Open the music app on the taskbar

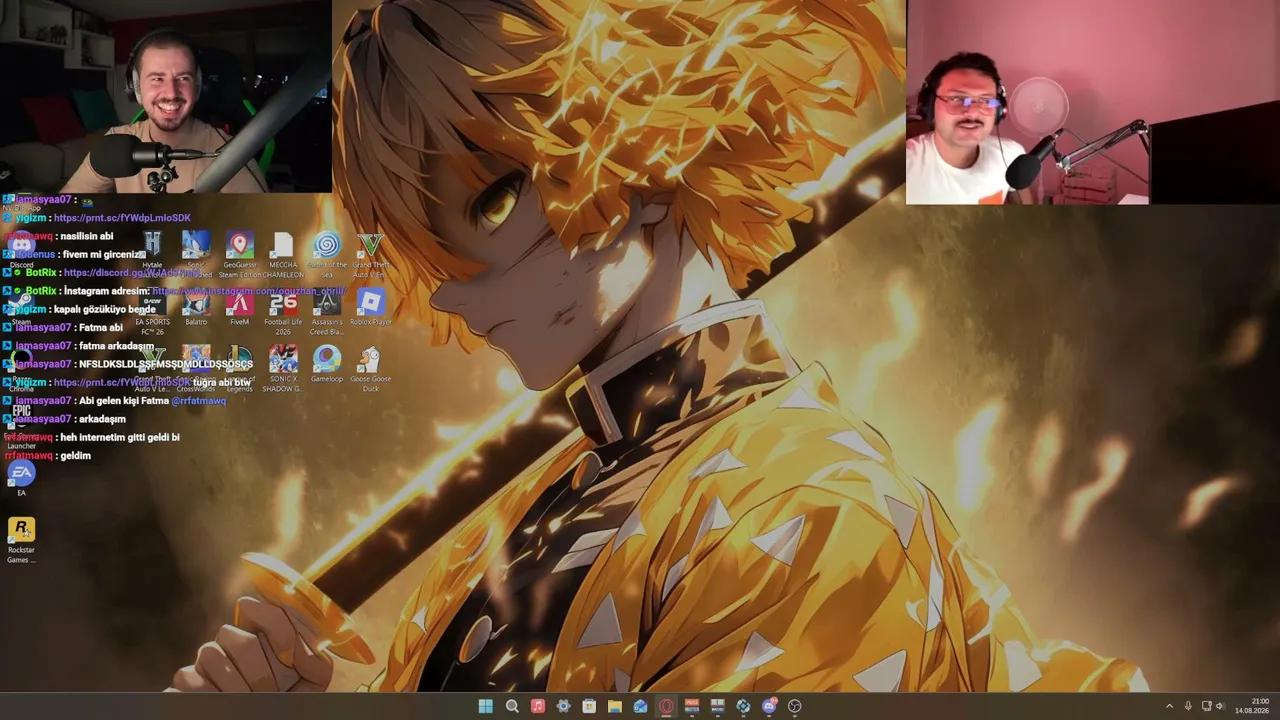[538, 706]
